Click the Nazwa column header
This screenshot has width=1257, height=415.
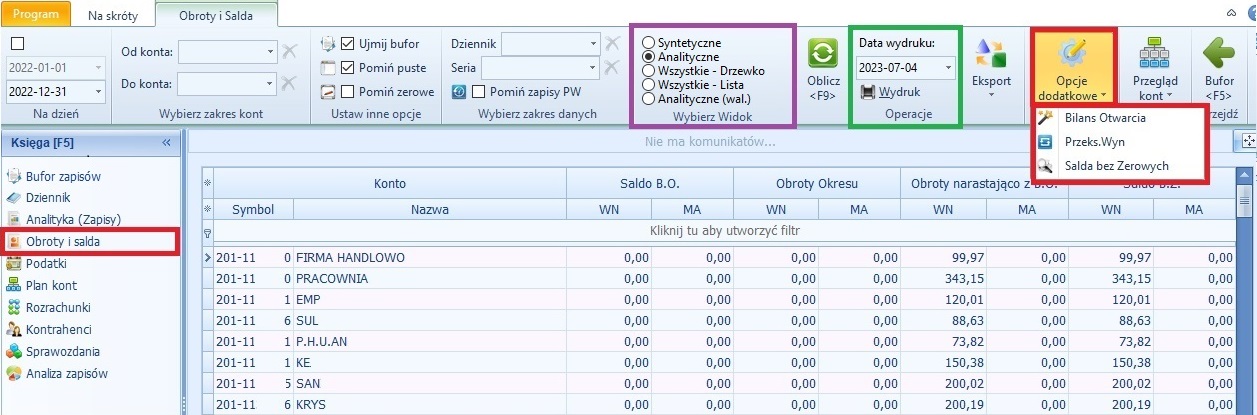coord(430,210)
